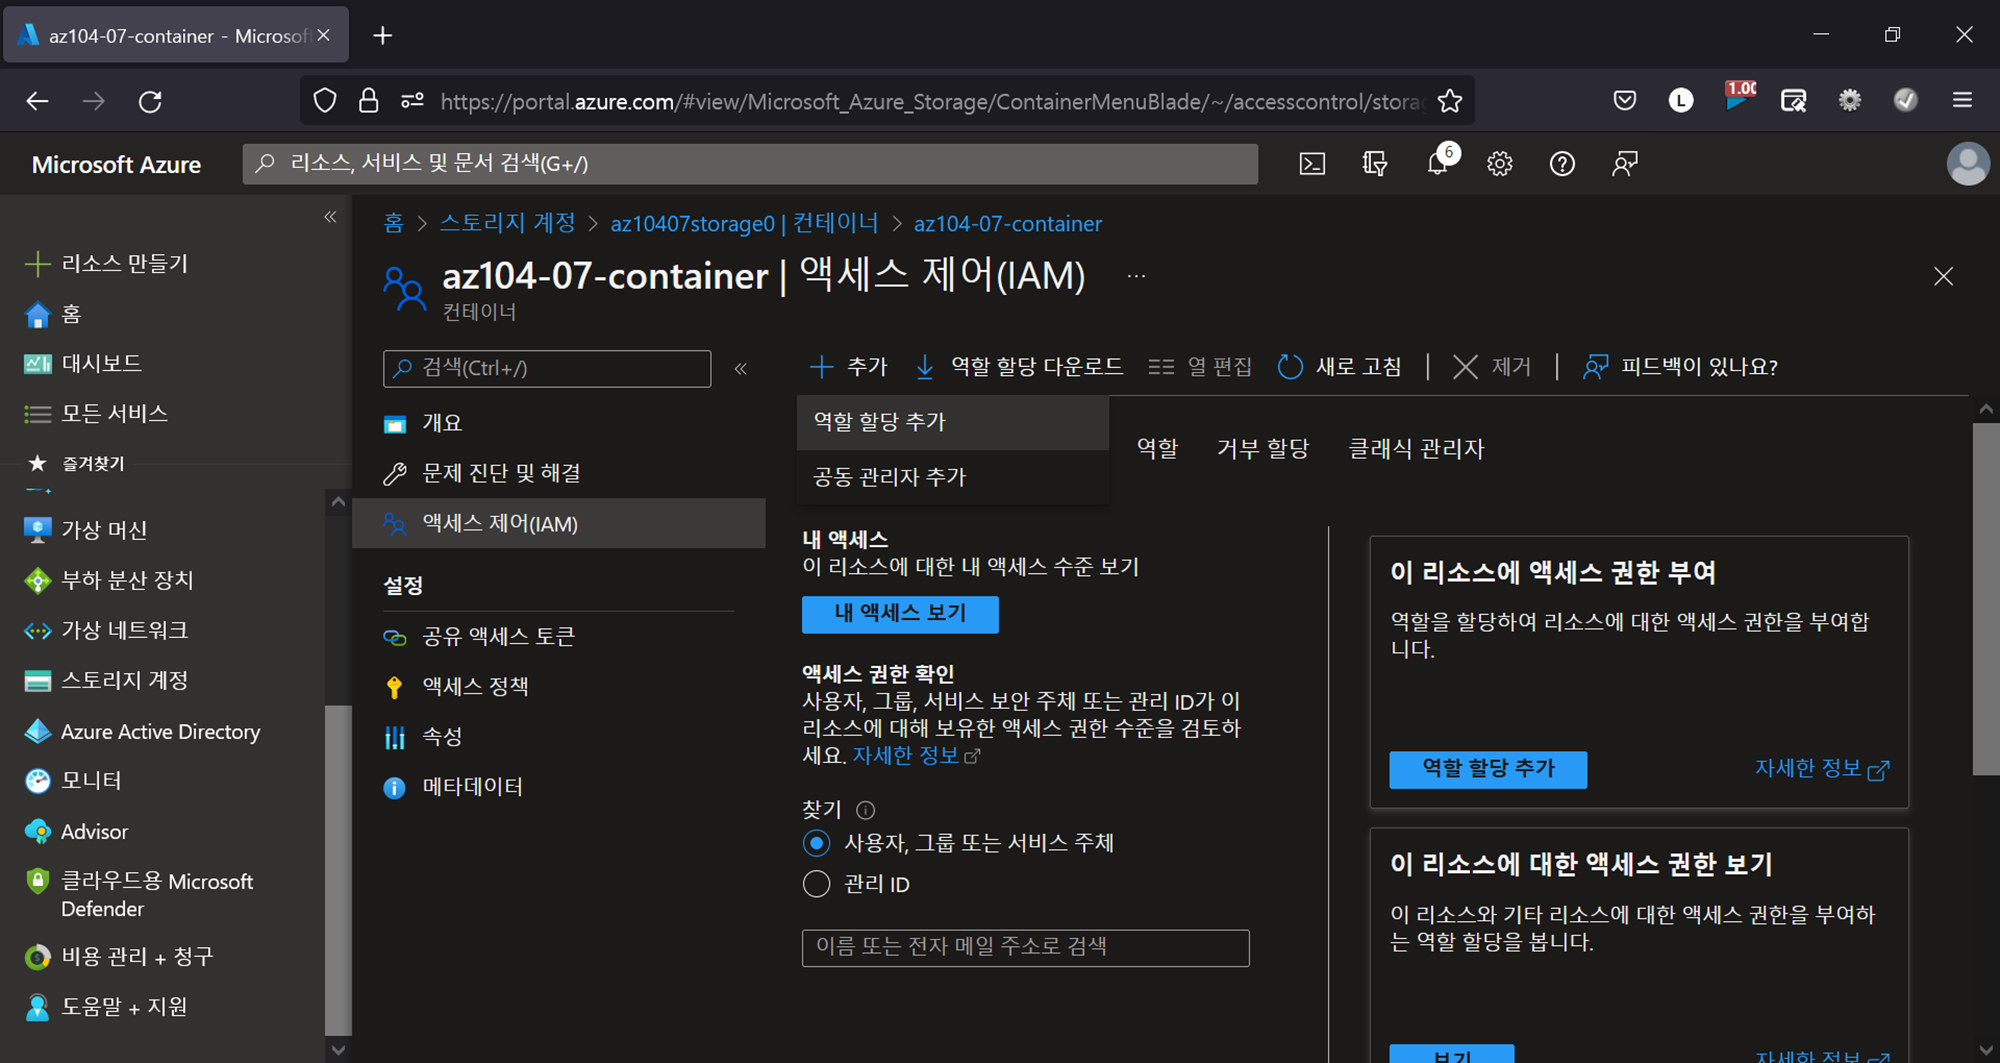The width and height of the screenshot is (2000, 1063).
Task: Select 액세스 제어(IAM) menu item
Action: tap(559, 524)
